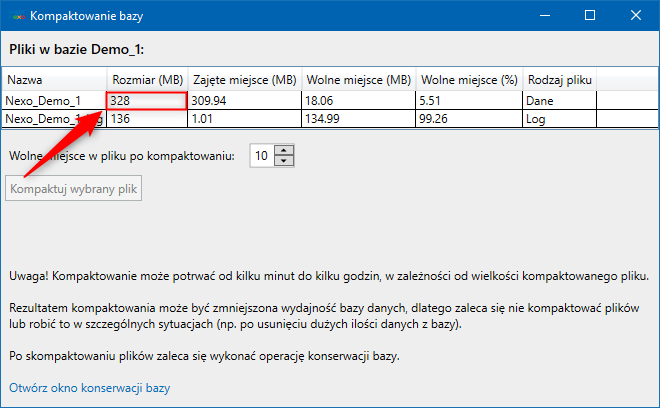660x408 pixels.
Task: Click the 136 size cell in Log row
Action: point(146,119)
